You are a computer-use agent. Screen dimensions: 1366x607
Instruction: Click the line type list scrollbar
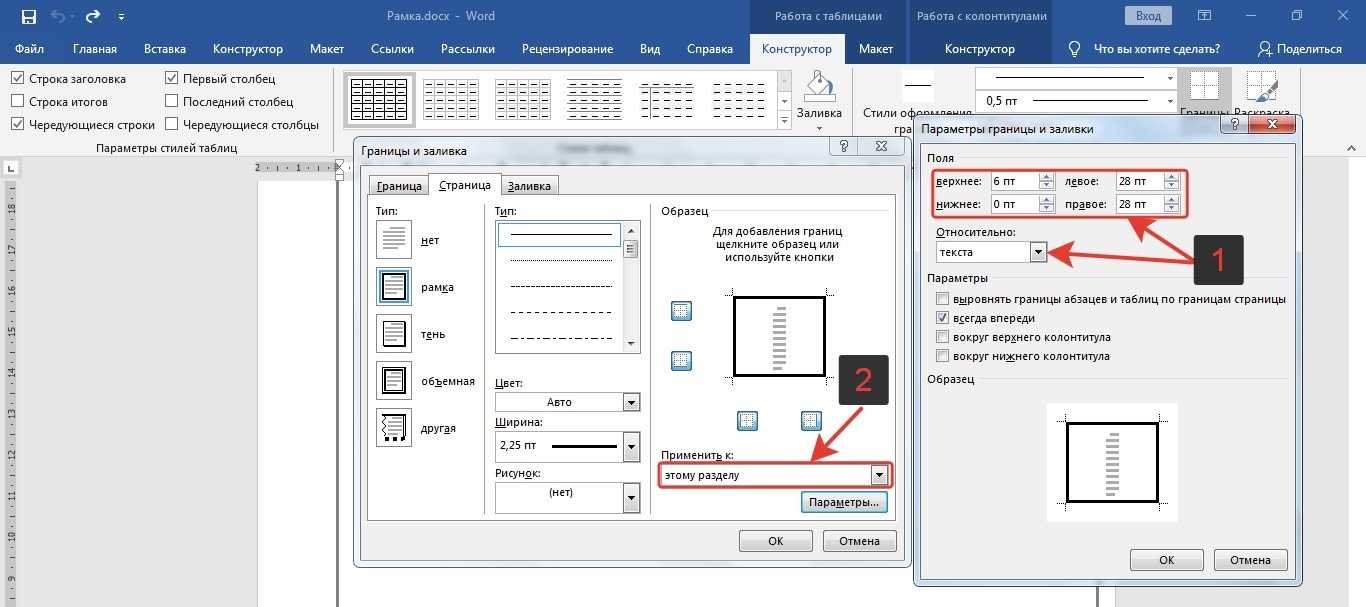point(630,286)
